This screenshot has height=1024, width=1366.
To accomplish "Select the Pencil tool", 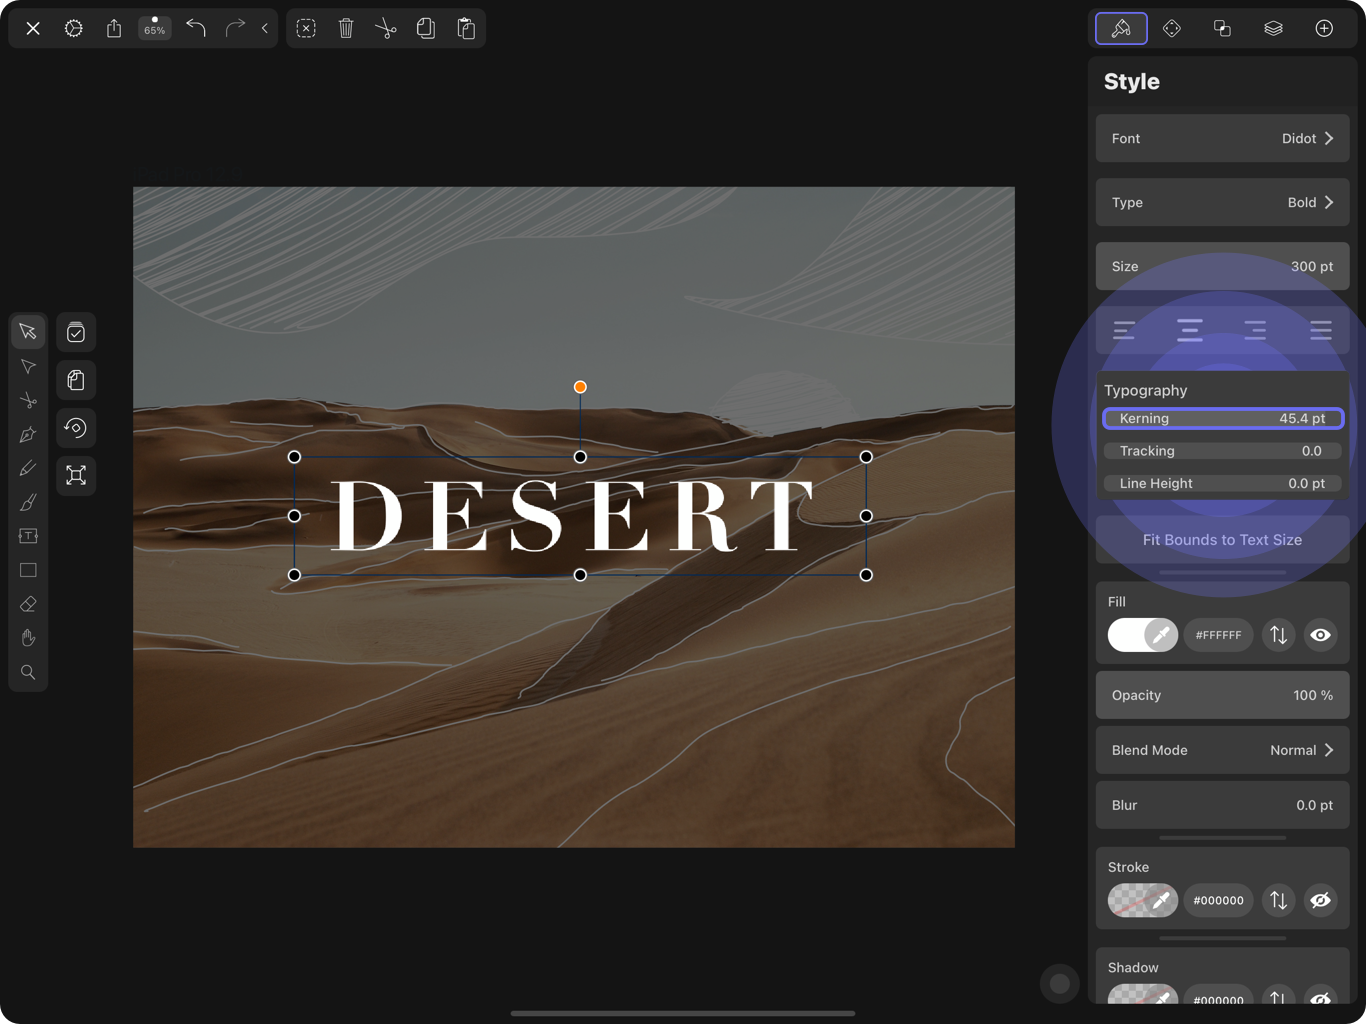I will click(x=28, y=469).
